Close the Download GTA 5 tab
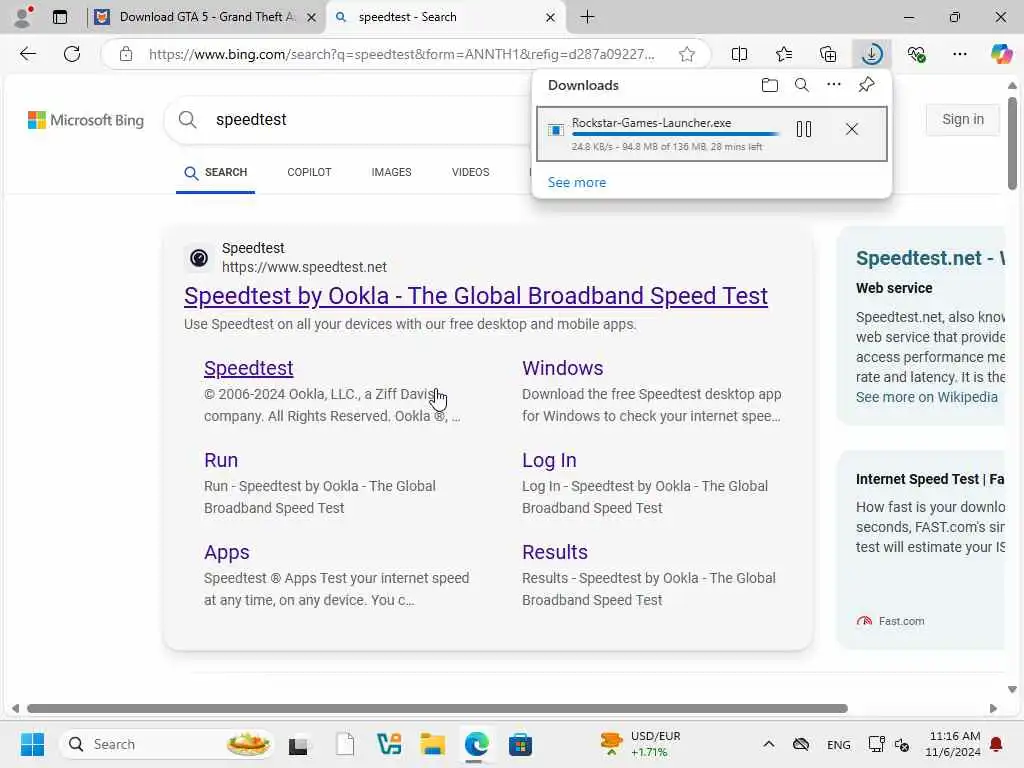The height and width of the screenshot is (768, 1024). coord(312,18)
